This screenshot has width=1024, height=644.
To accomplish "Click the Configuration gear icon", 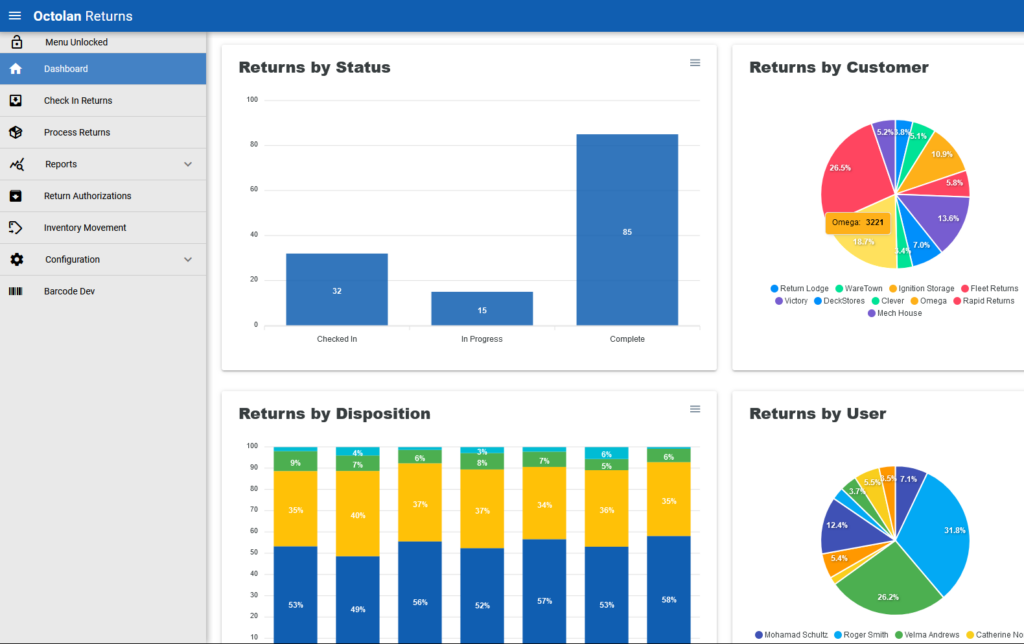I will 16,259.
